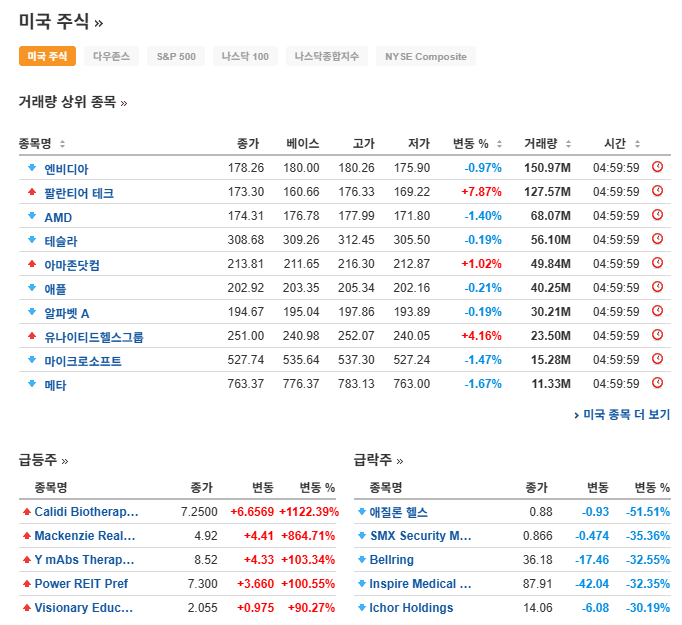
Task: Open the 테슬라 stock link
Action: (61, 241)
